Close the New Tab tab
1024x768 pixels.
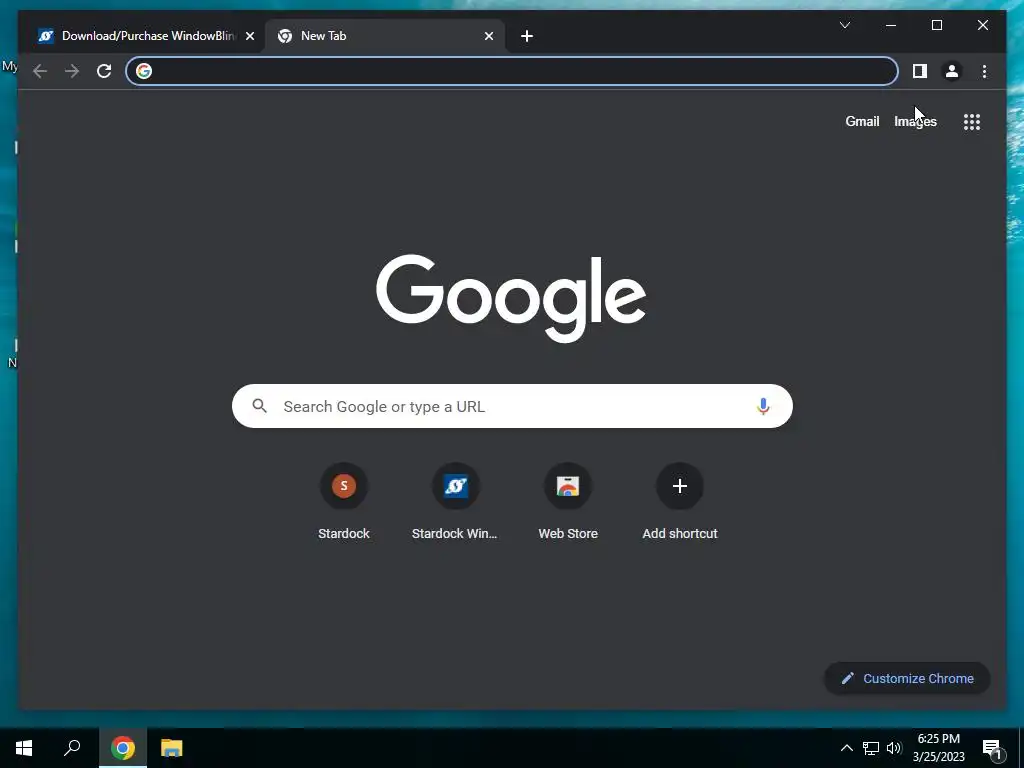tap(488, 36)
